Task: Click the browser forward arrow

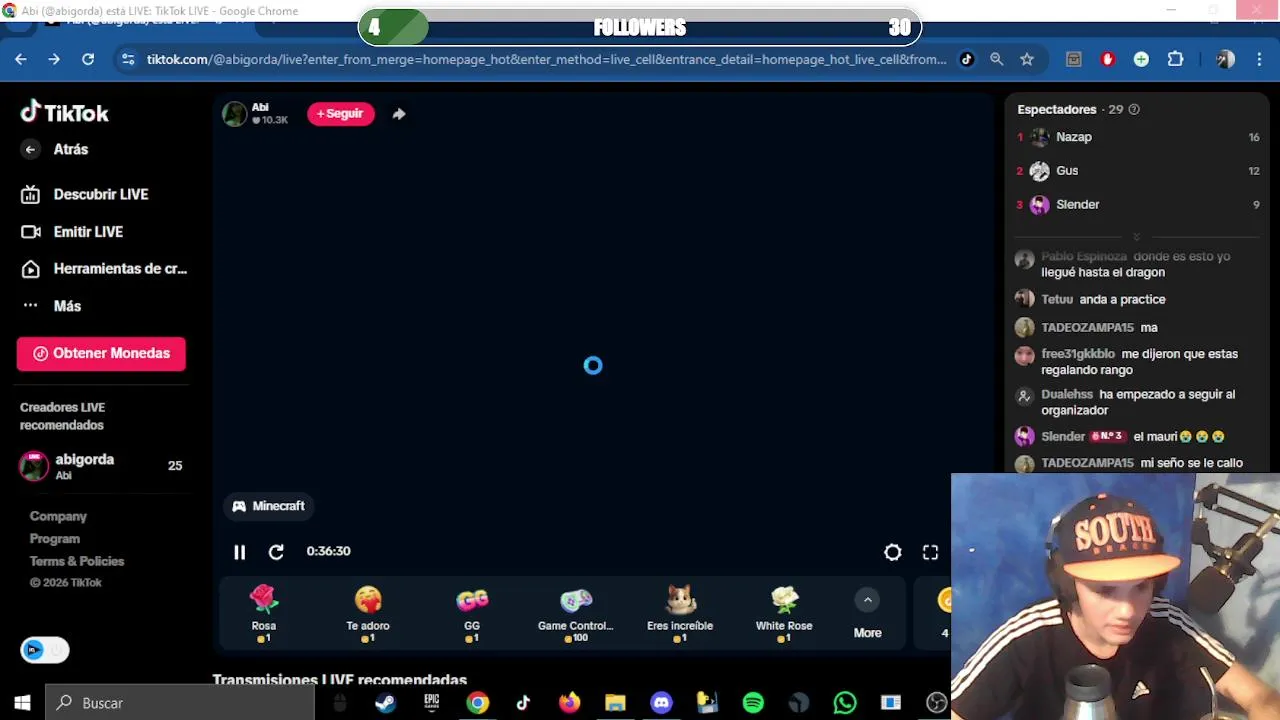Action: pos(54,60)
